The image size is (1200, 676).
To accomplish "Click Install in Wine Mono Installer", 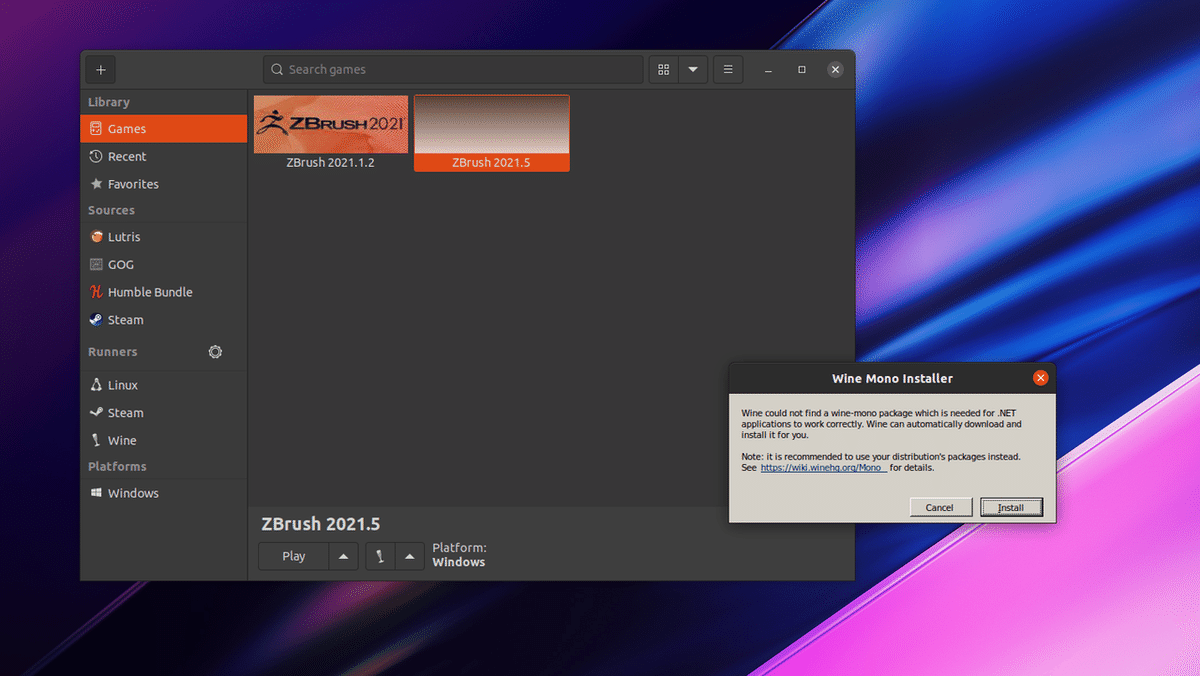I will pos(1011,507).
